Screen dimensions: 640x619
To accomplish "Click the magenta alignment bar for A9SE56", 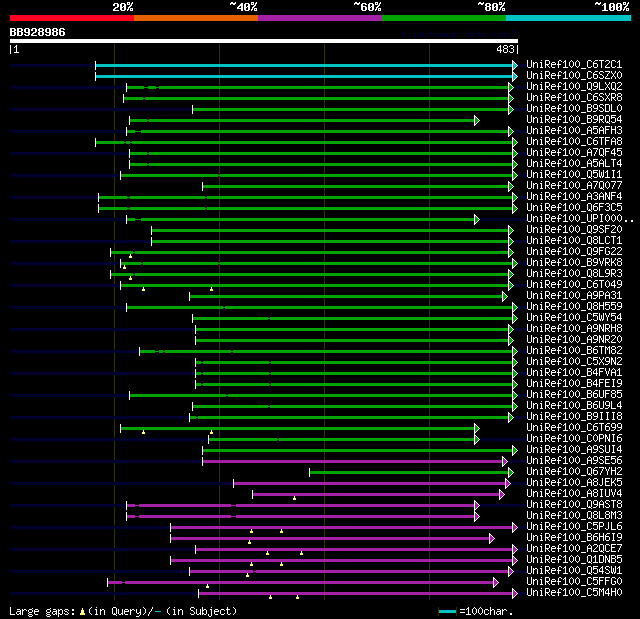I will click(x=353, y=461).
